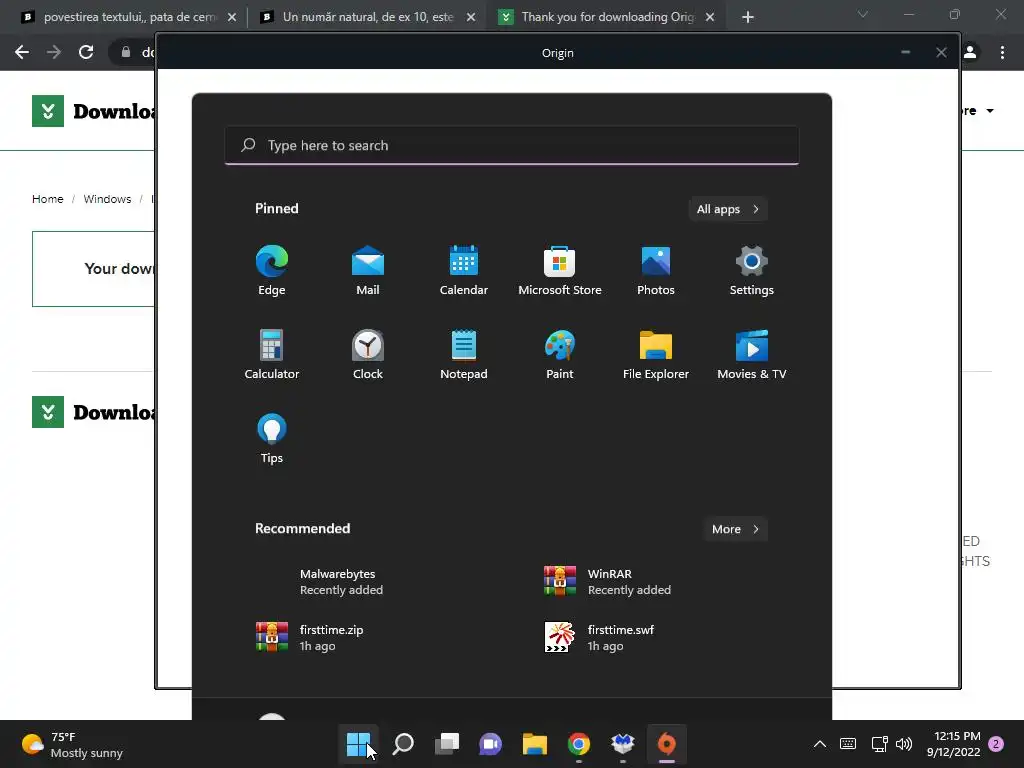Viewport: 1024px width, 768px height.
Task: Open volume control tray icon
Action: 904,744
